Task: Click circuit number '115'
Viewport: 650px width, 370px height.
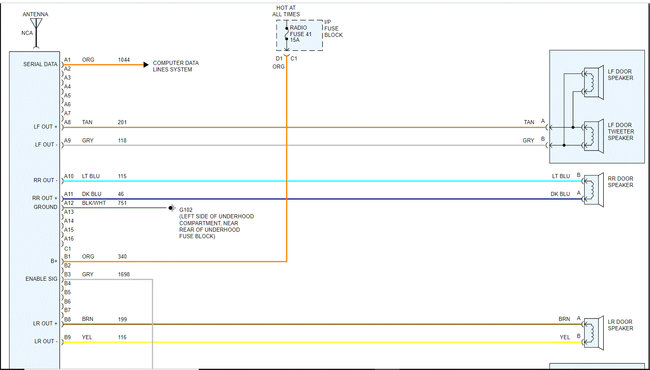Action: coord(122,176)
